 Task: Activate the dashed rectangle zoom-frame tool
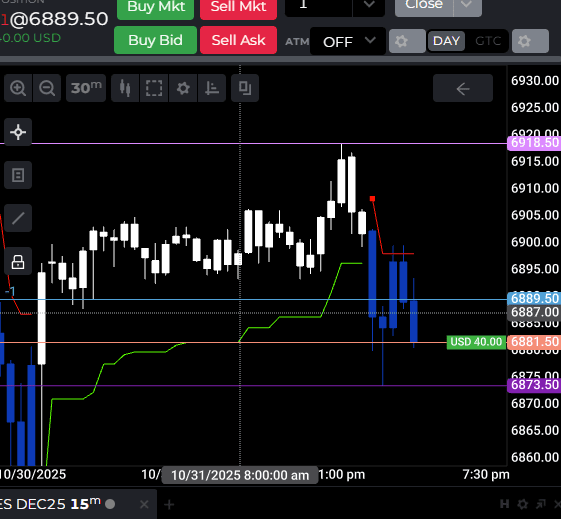pyautogui.click(x=154, y=88)
